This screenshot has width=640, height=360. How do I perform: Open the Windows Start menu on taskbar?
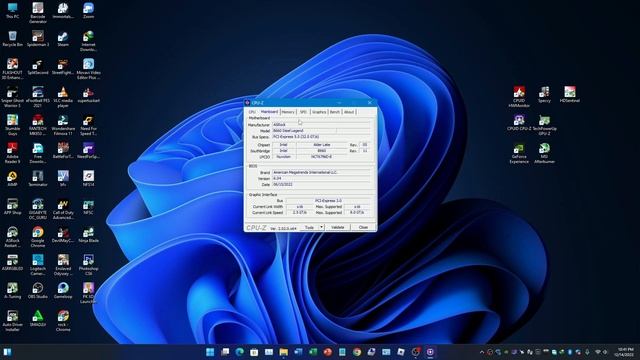(x=210, y=352)
